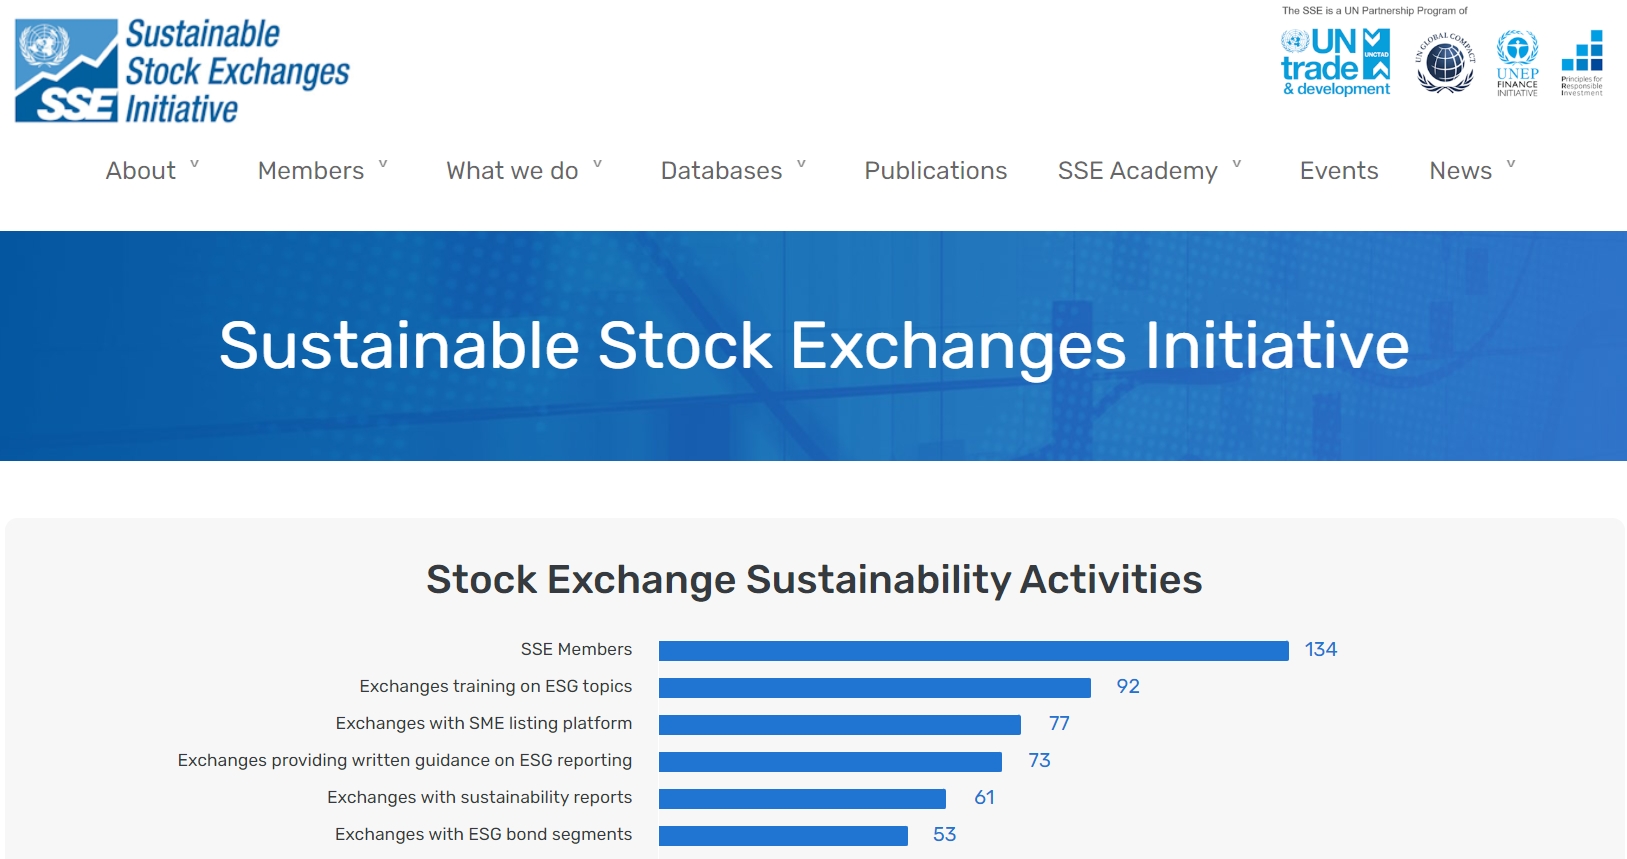Image resolution: width=1627 pixels, height=859 pixels.
Task: Click the written guidance on ESG reporting bar
Action: 830,762
